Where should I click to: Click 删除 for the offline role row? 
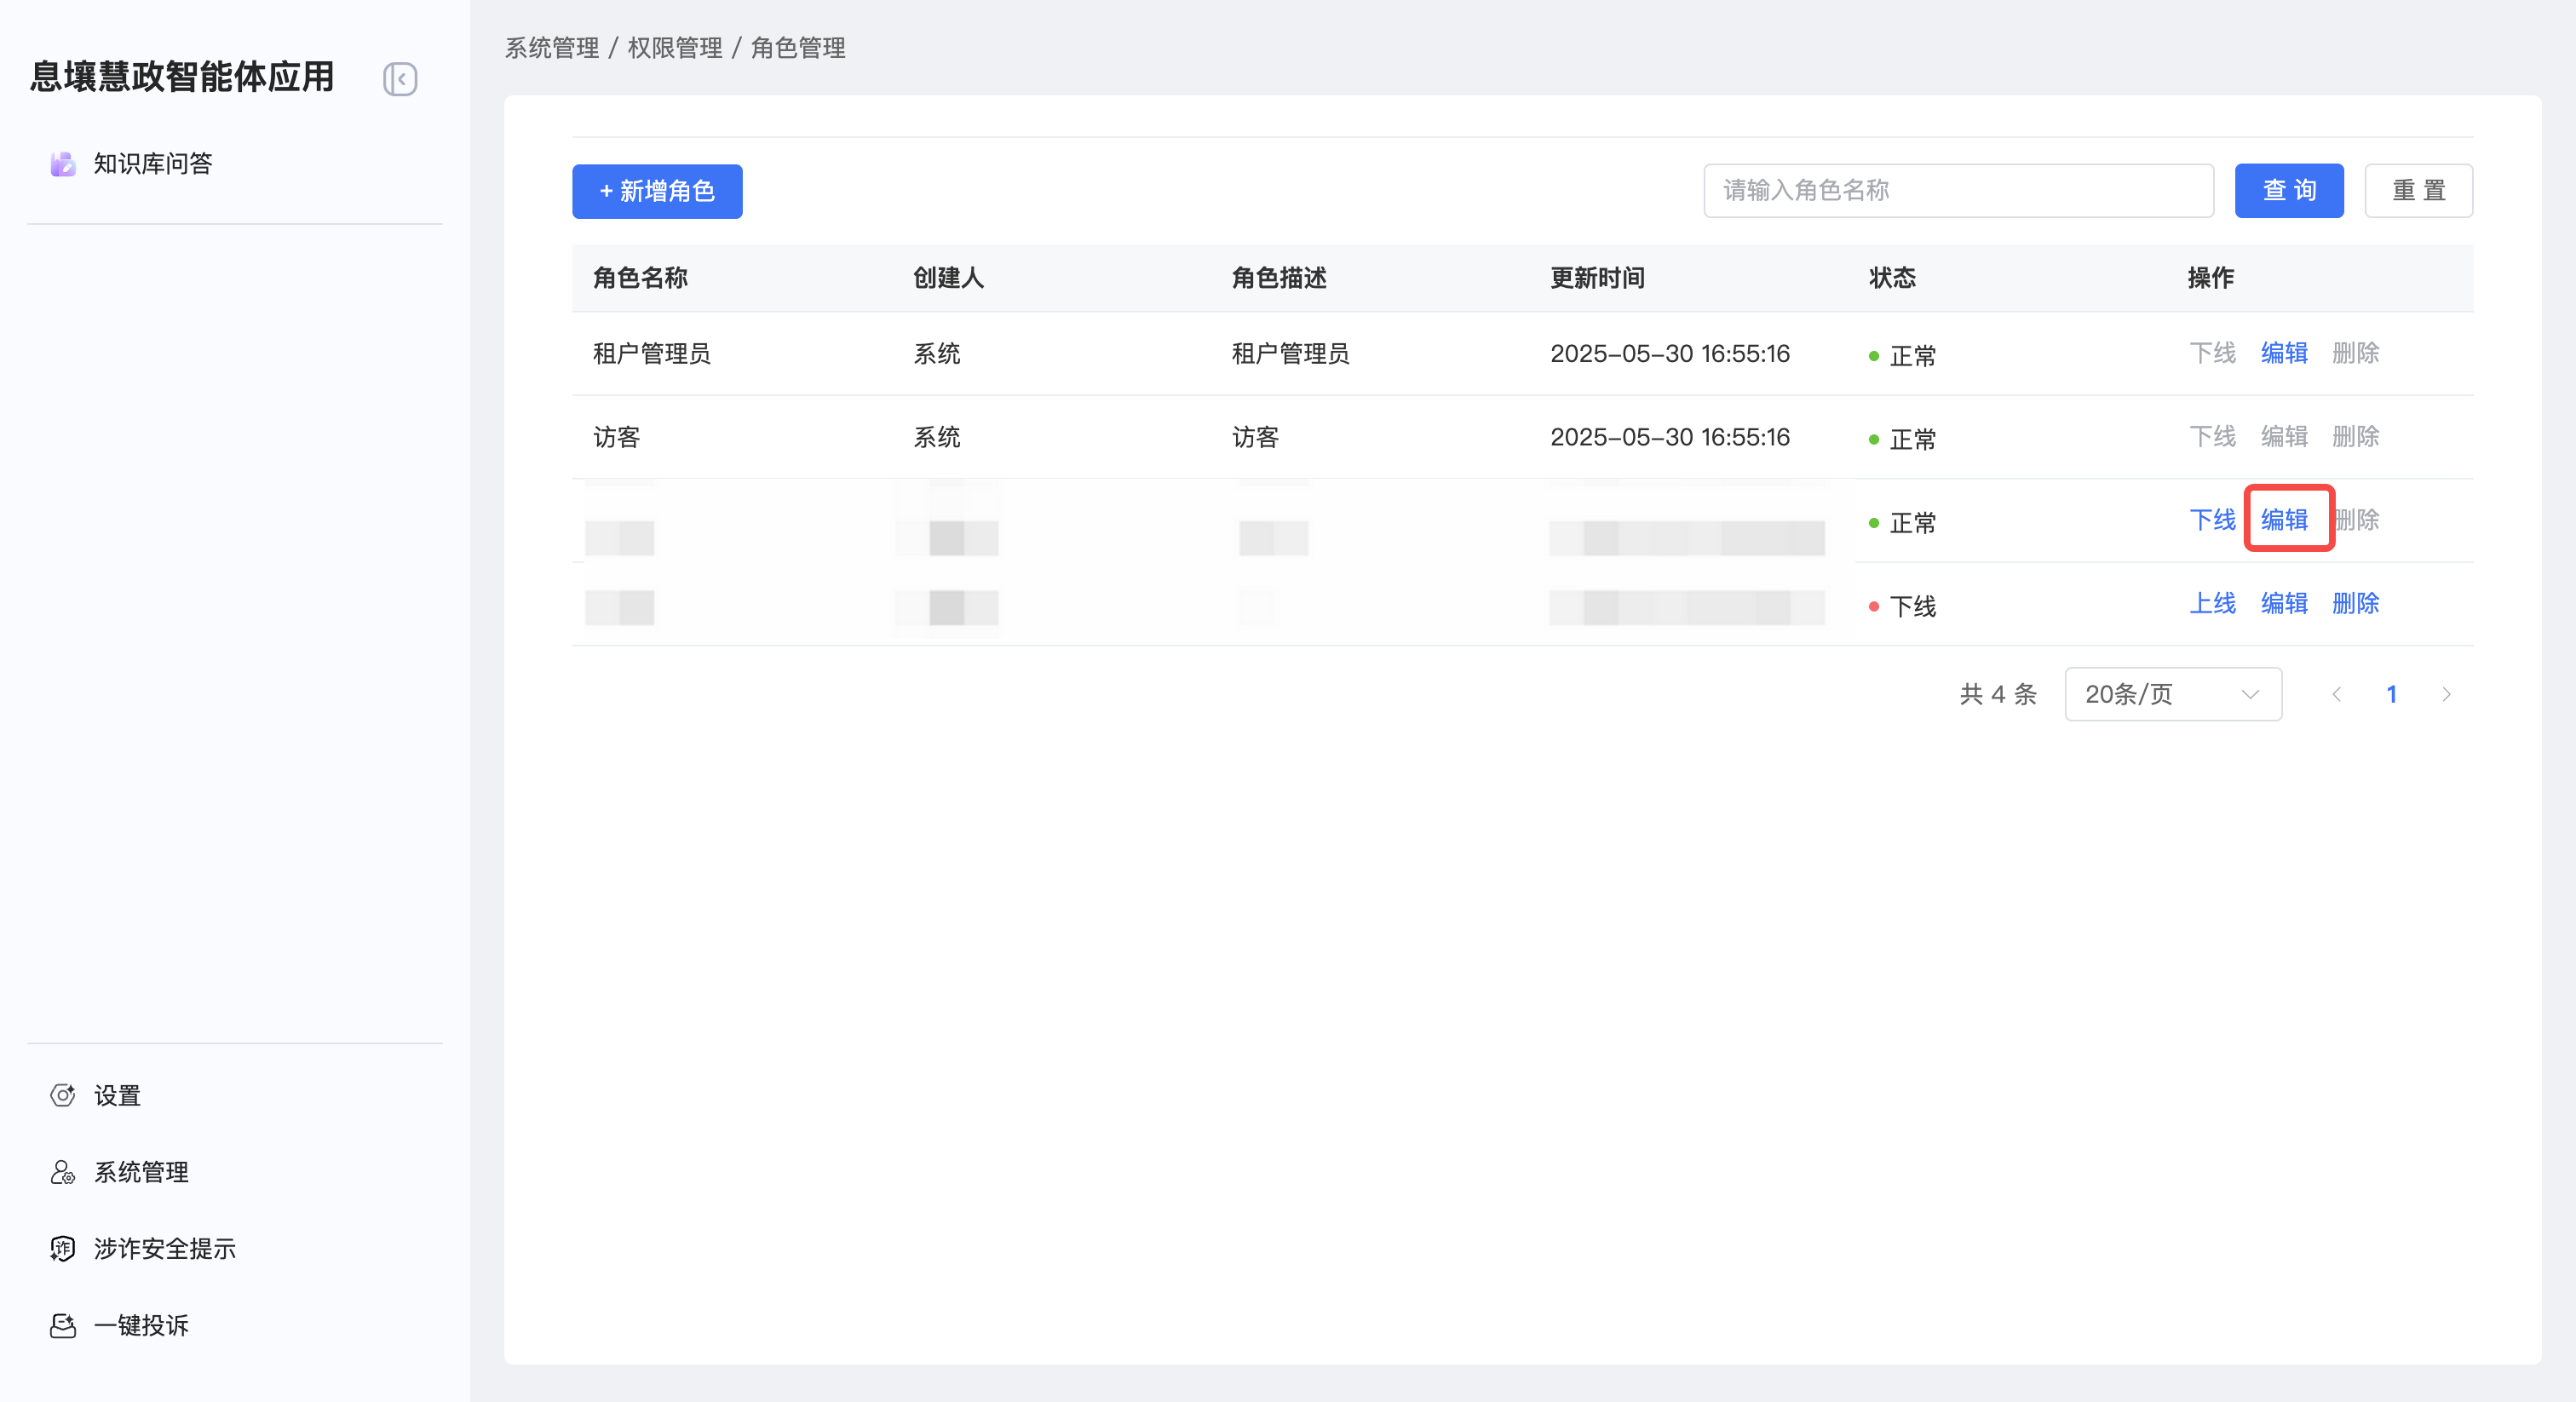(x=2355, y=603)
